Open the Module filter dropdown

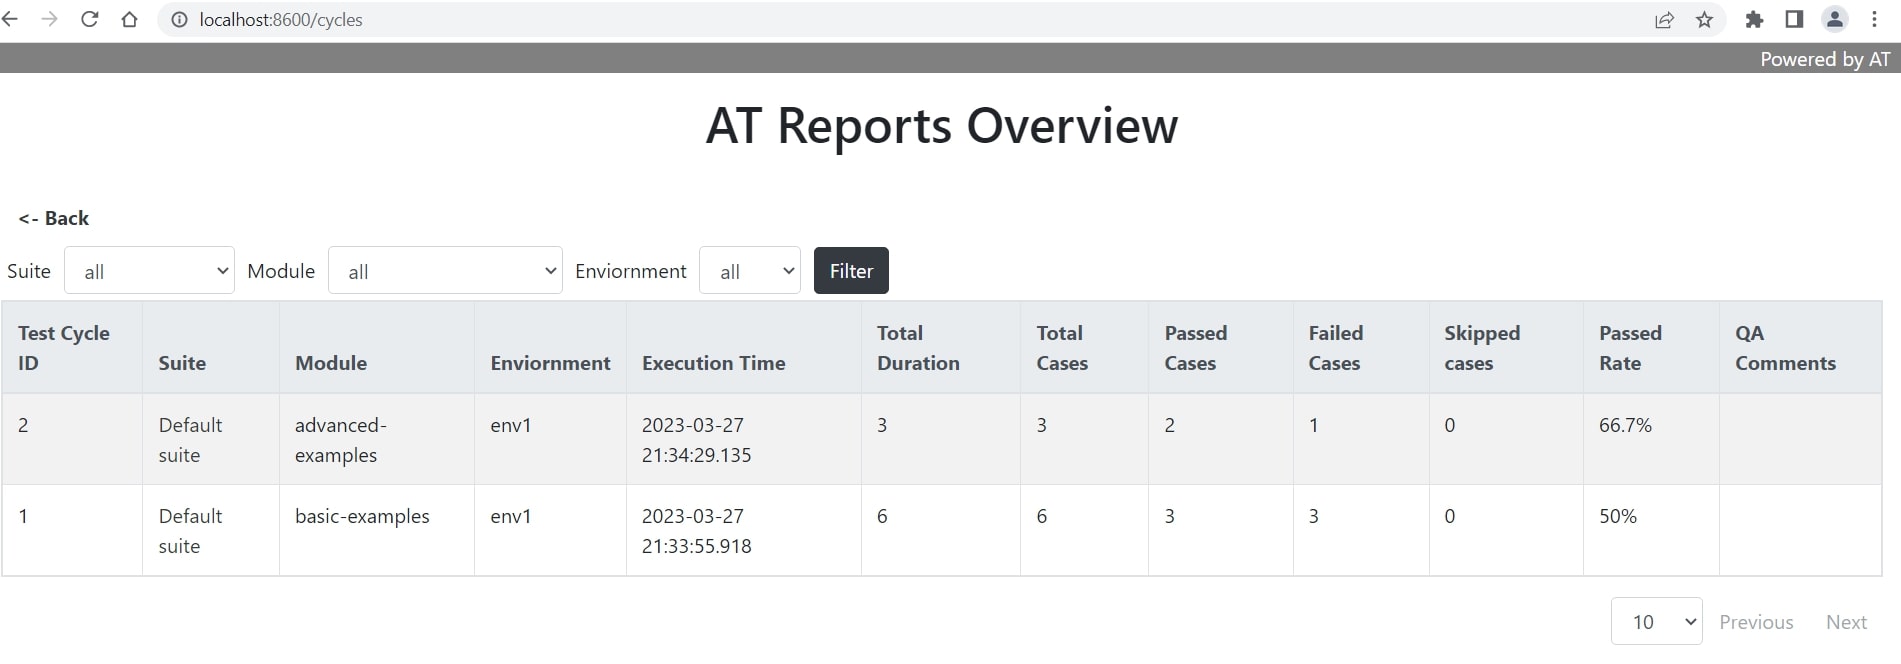coord(445,271)
